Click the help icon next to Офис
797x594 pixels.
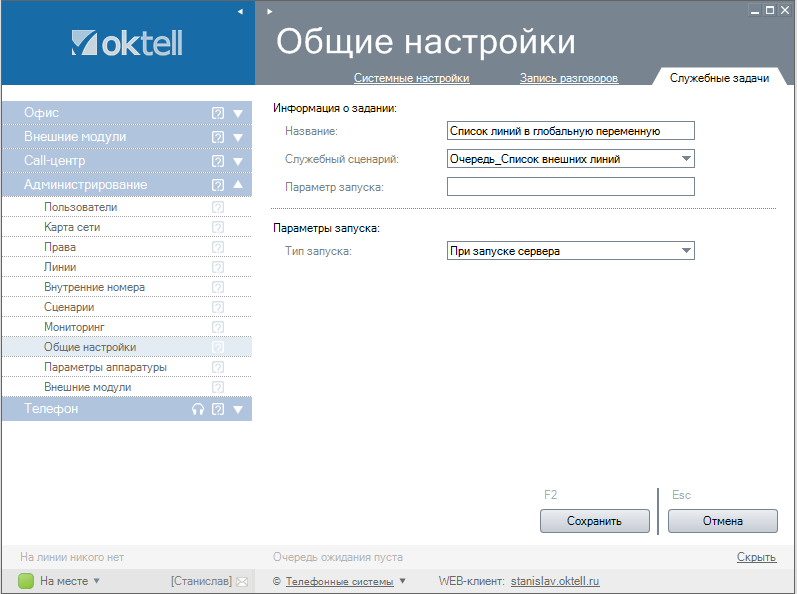click(x=218, y=113)
